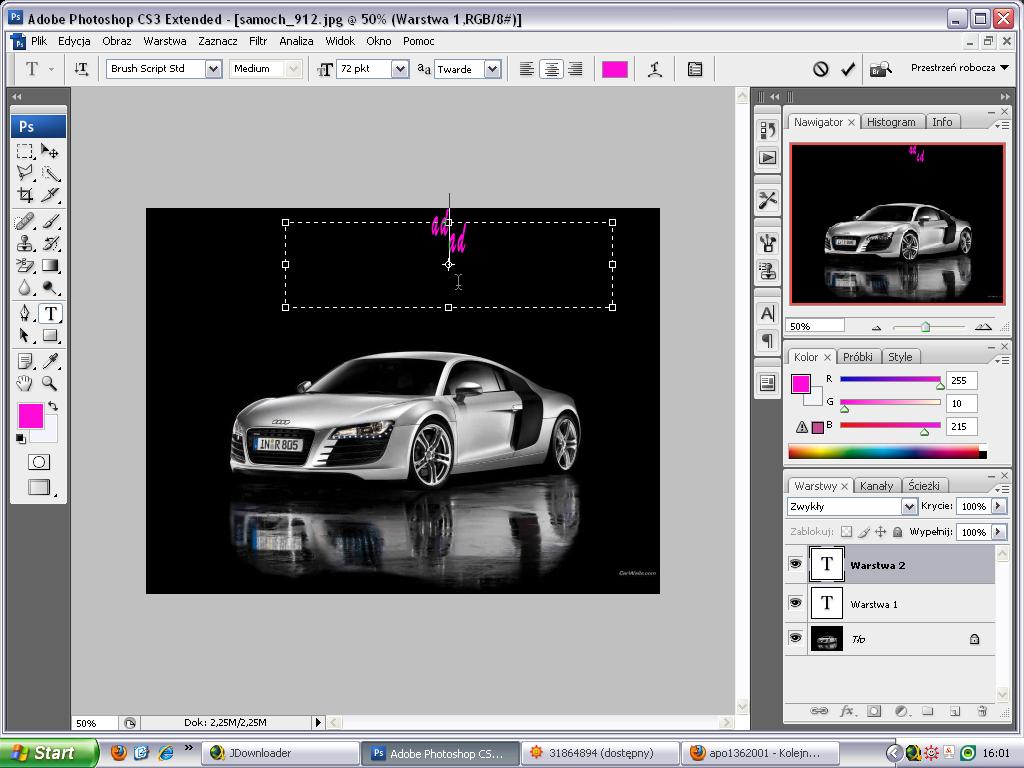
Task: Select the Eraser tool
Action: (25, 265)
